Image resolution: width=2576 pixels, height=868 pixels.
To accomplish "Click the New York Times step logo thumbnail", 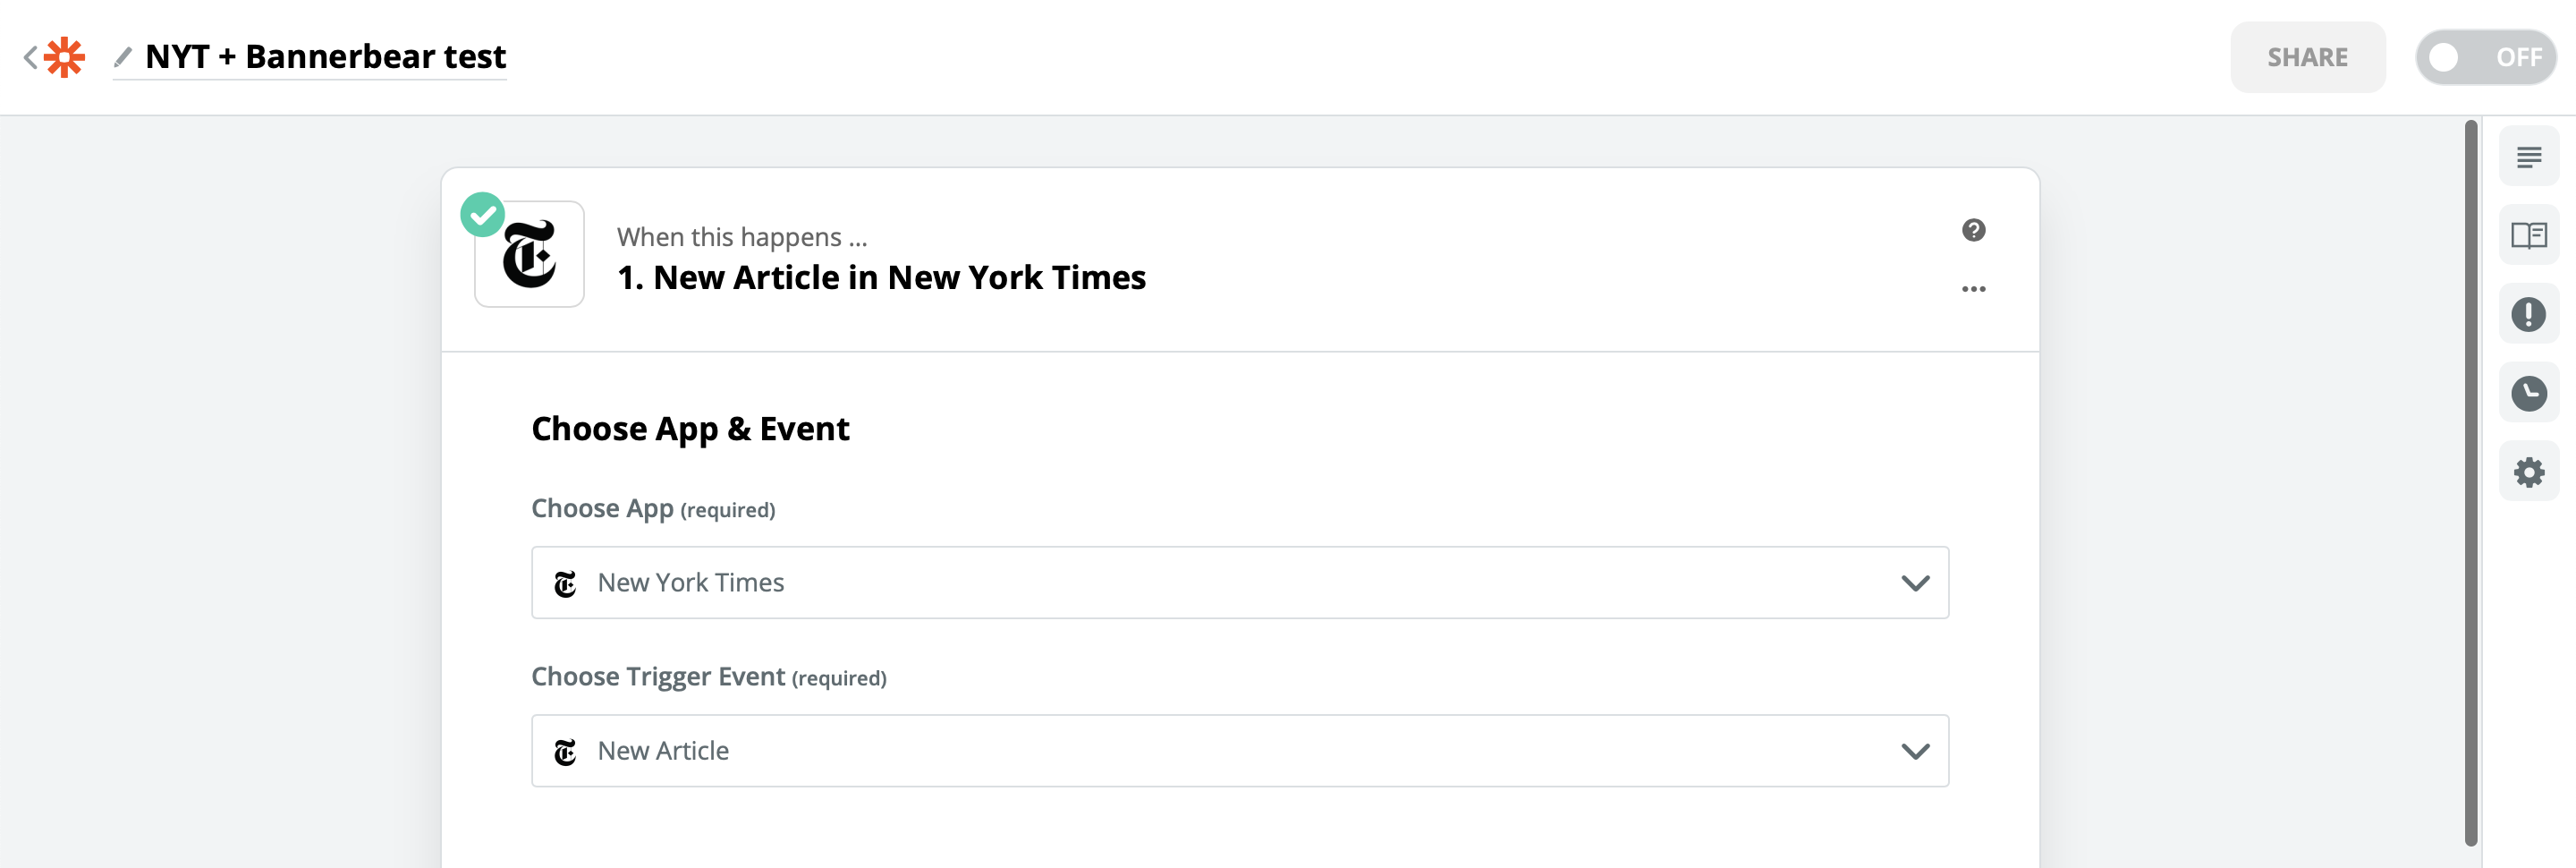I will tap(529, 254).
